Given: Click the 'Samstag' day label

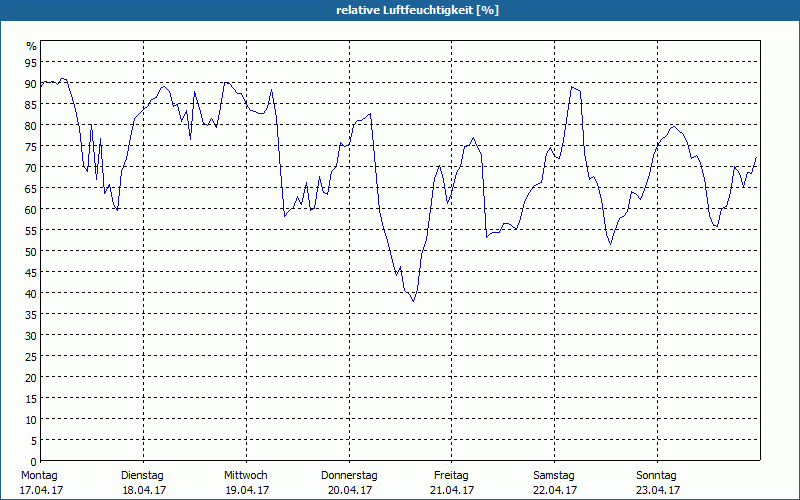Looking at the screenshot, I should [x=554, y=476].
